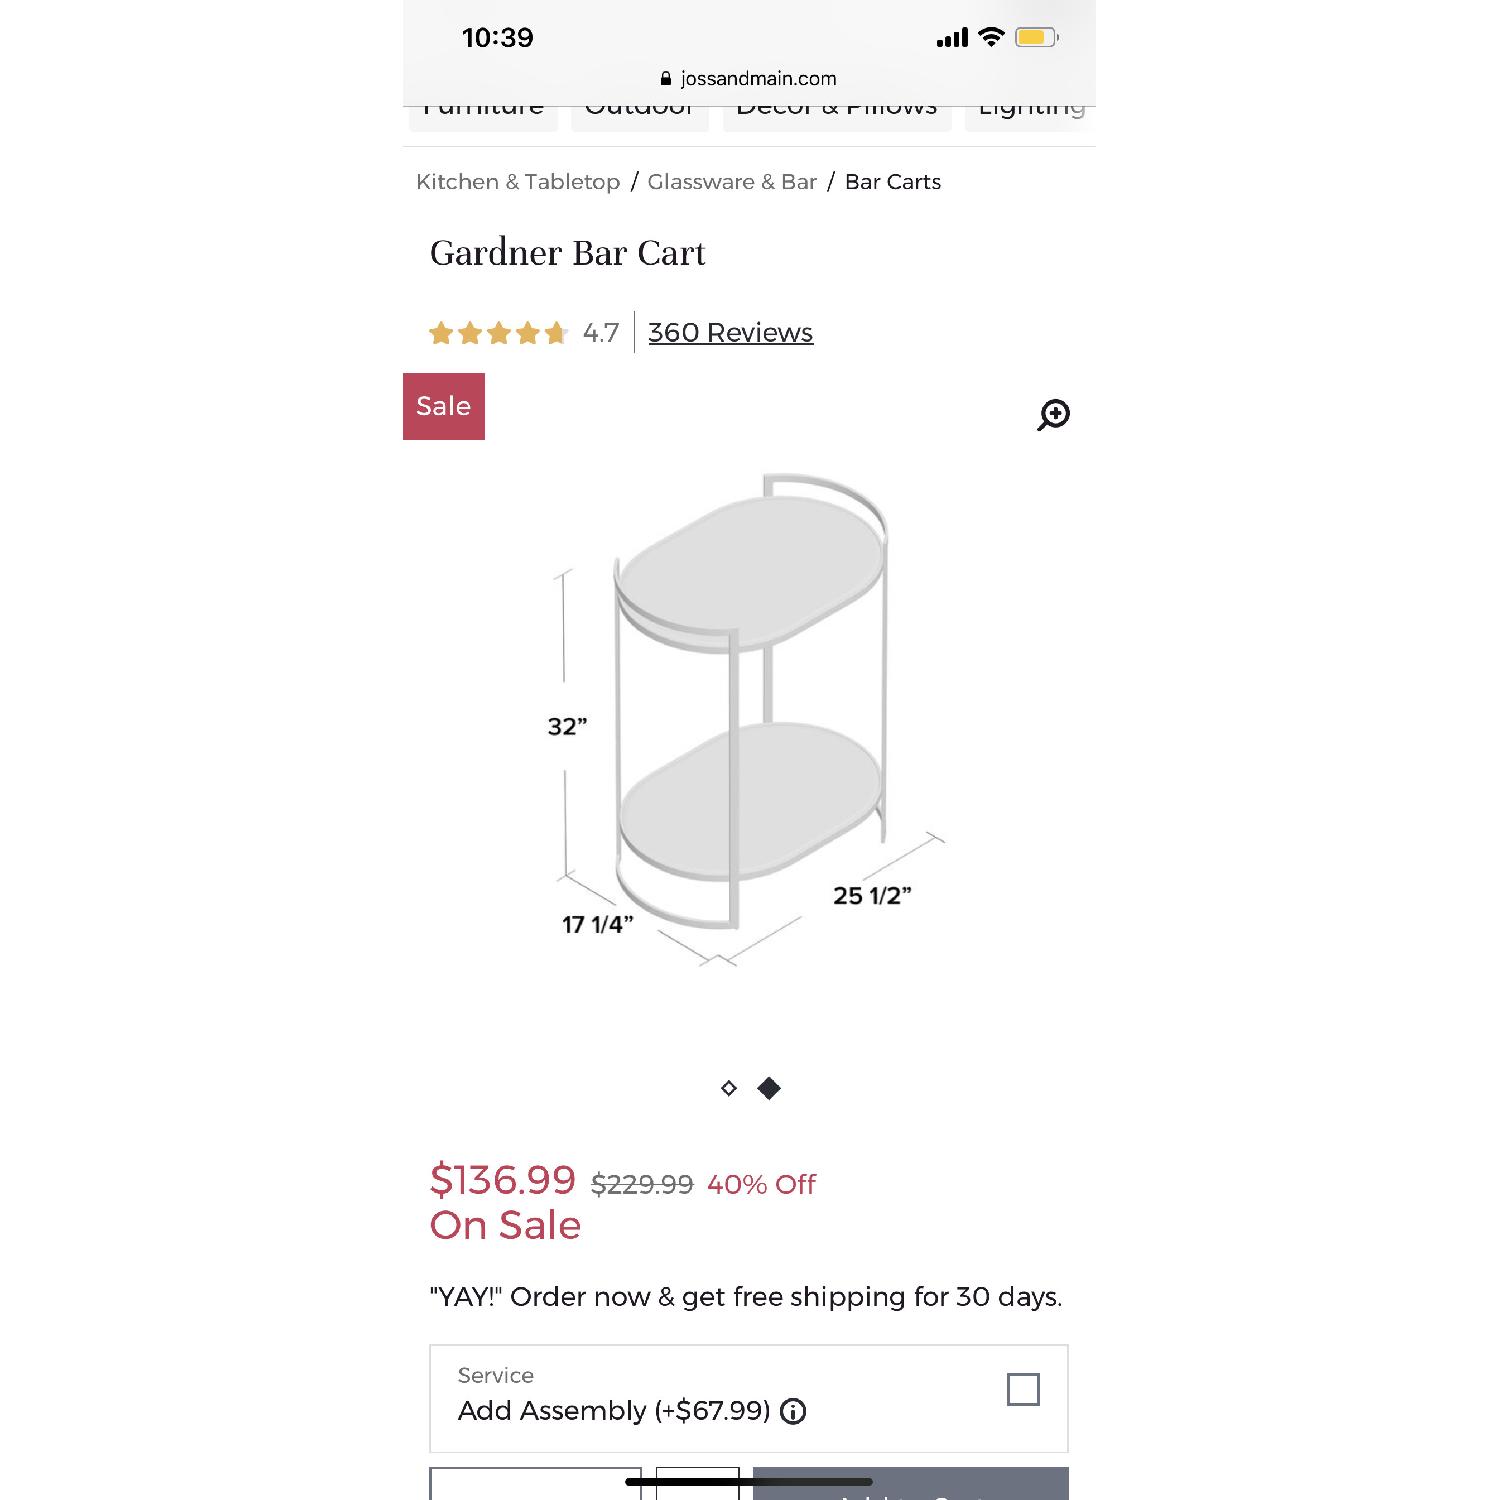1500x1500 pixels.
Task: Tap the cellular signal bars icon
Action: click(x=952, y=36)
